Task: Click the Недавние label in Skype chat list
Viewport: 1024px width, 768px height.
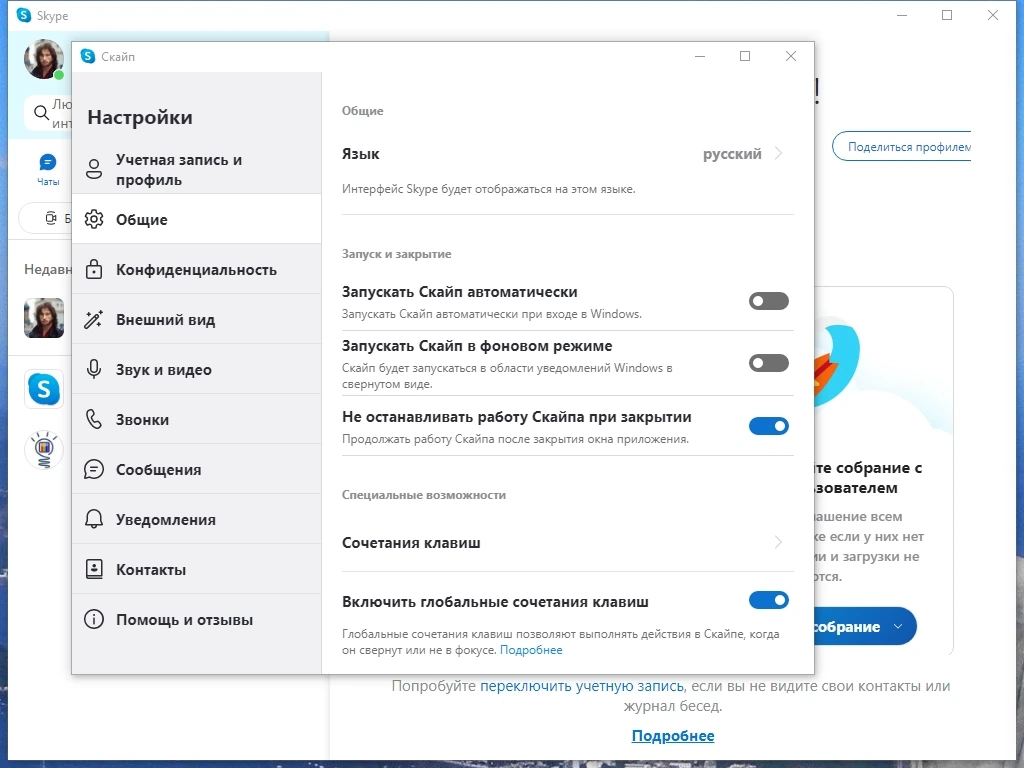Action: (x=47, y=269)
